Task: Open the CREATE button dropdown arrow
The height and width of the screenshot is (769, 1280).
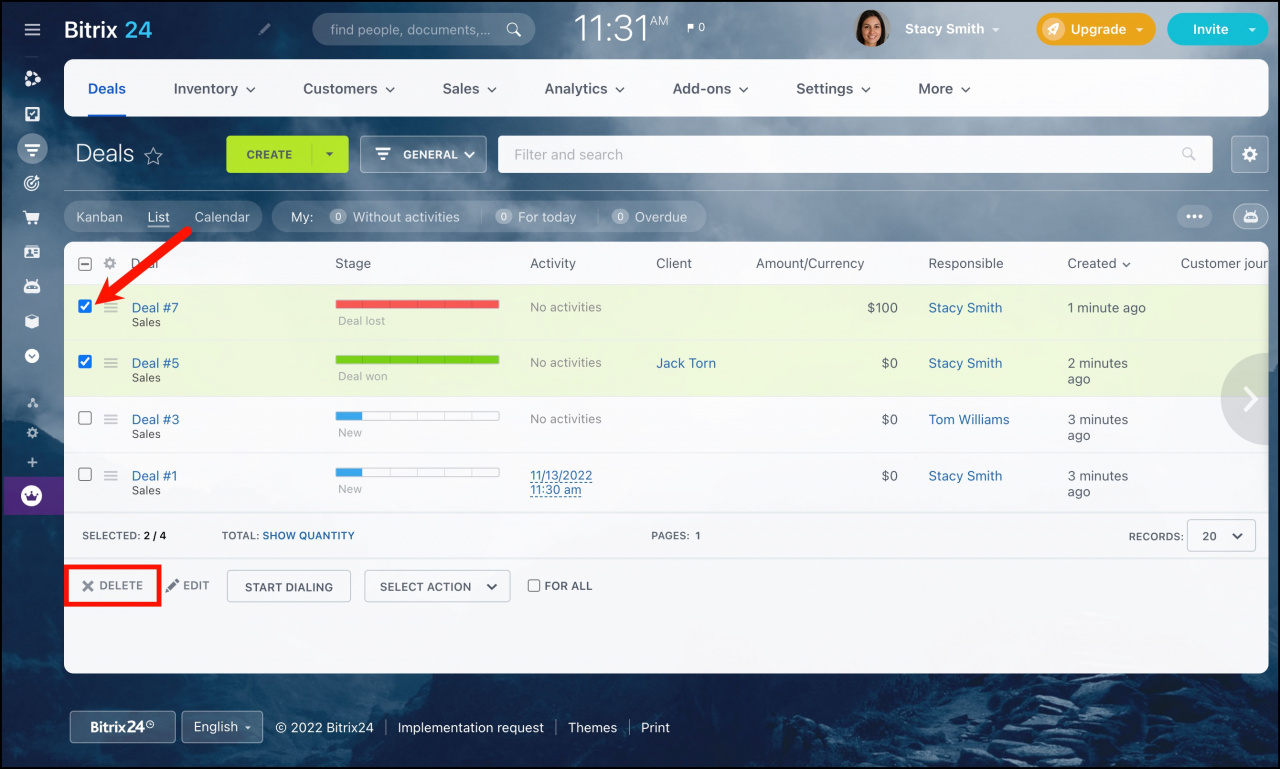Action: (330, 154)
